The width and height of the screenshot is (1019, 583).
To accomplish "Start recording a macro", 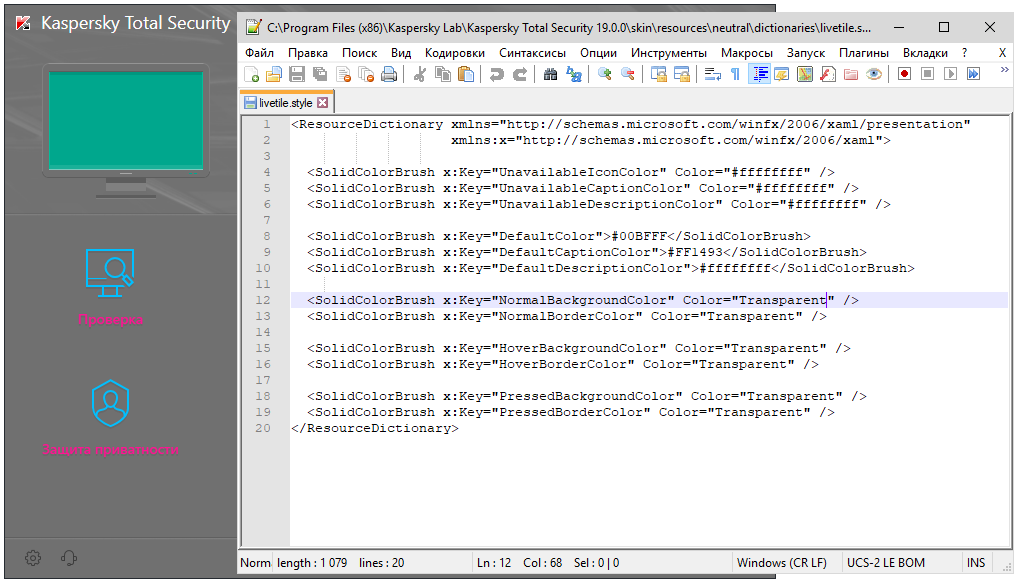I will click(904, 74).
